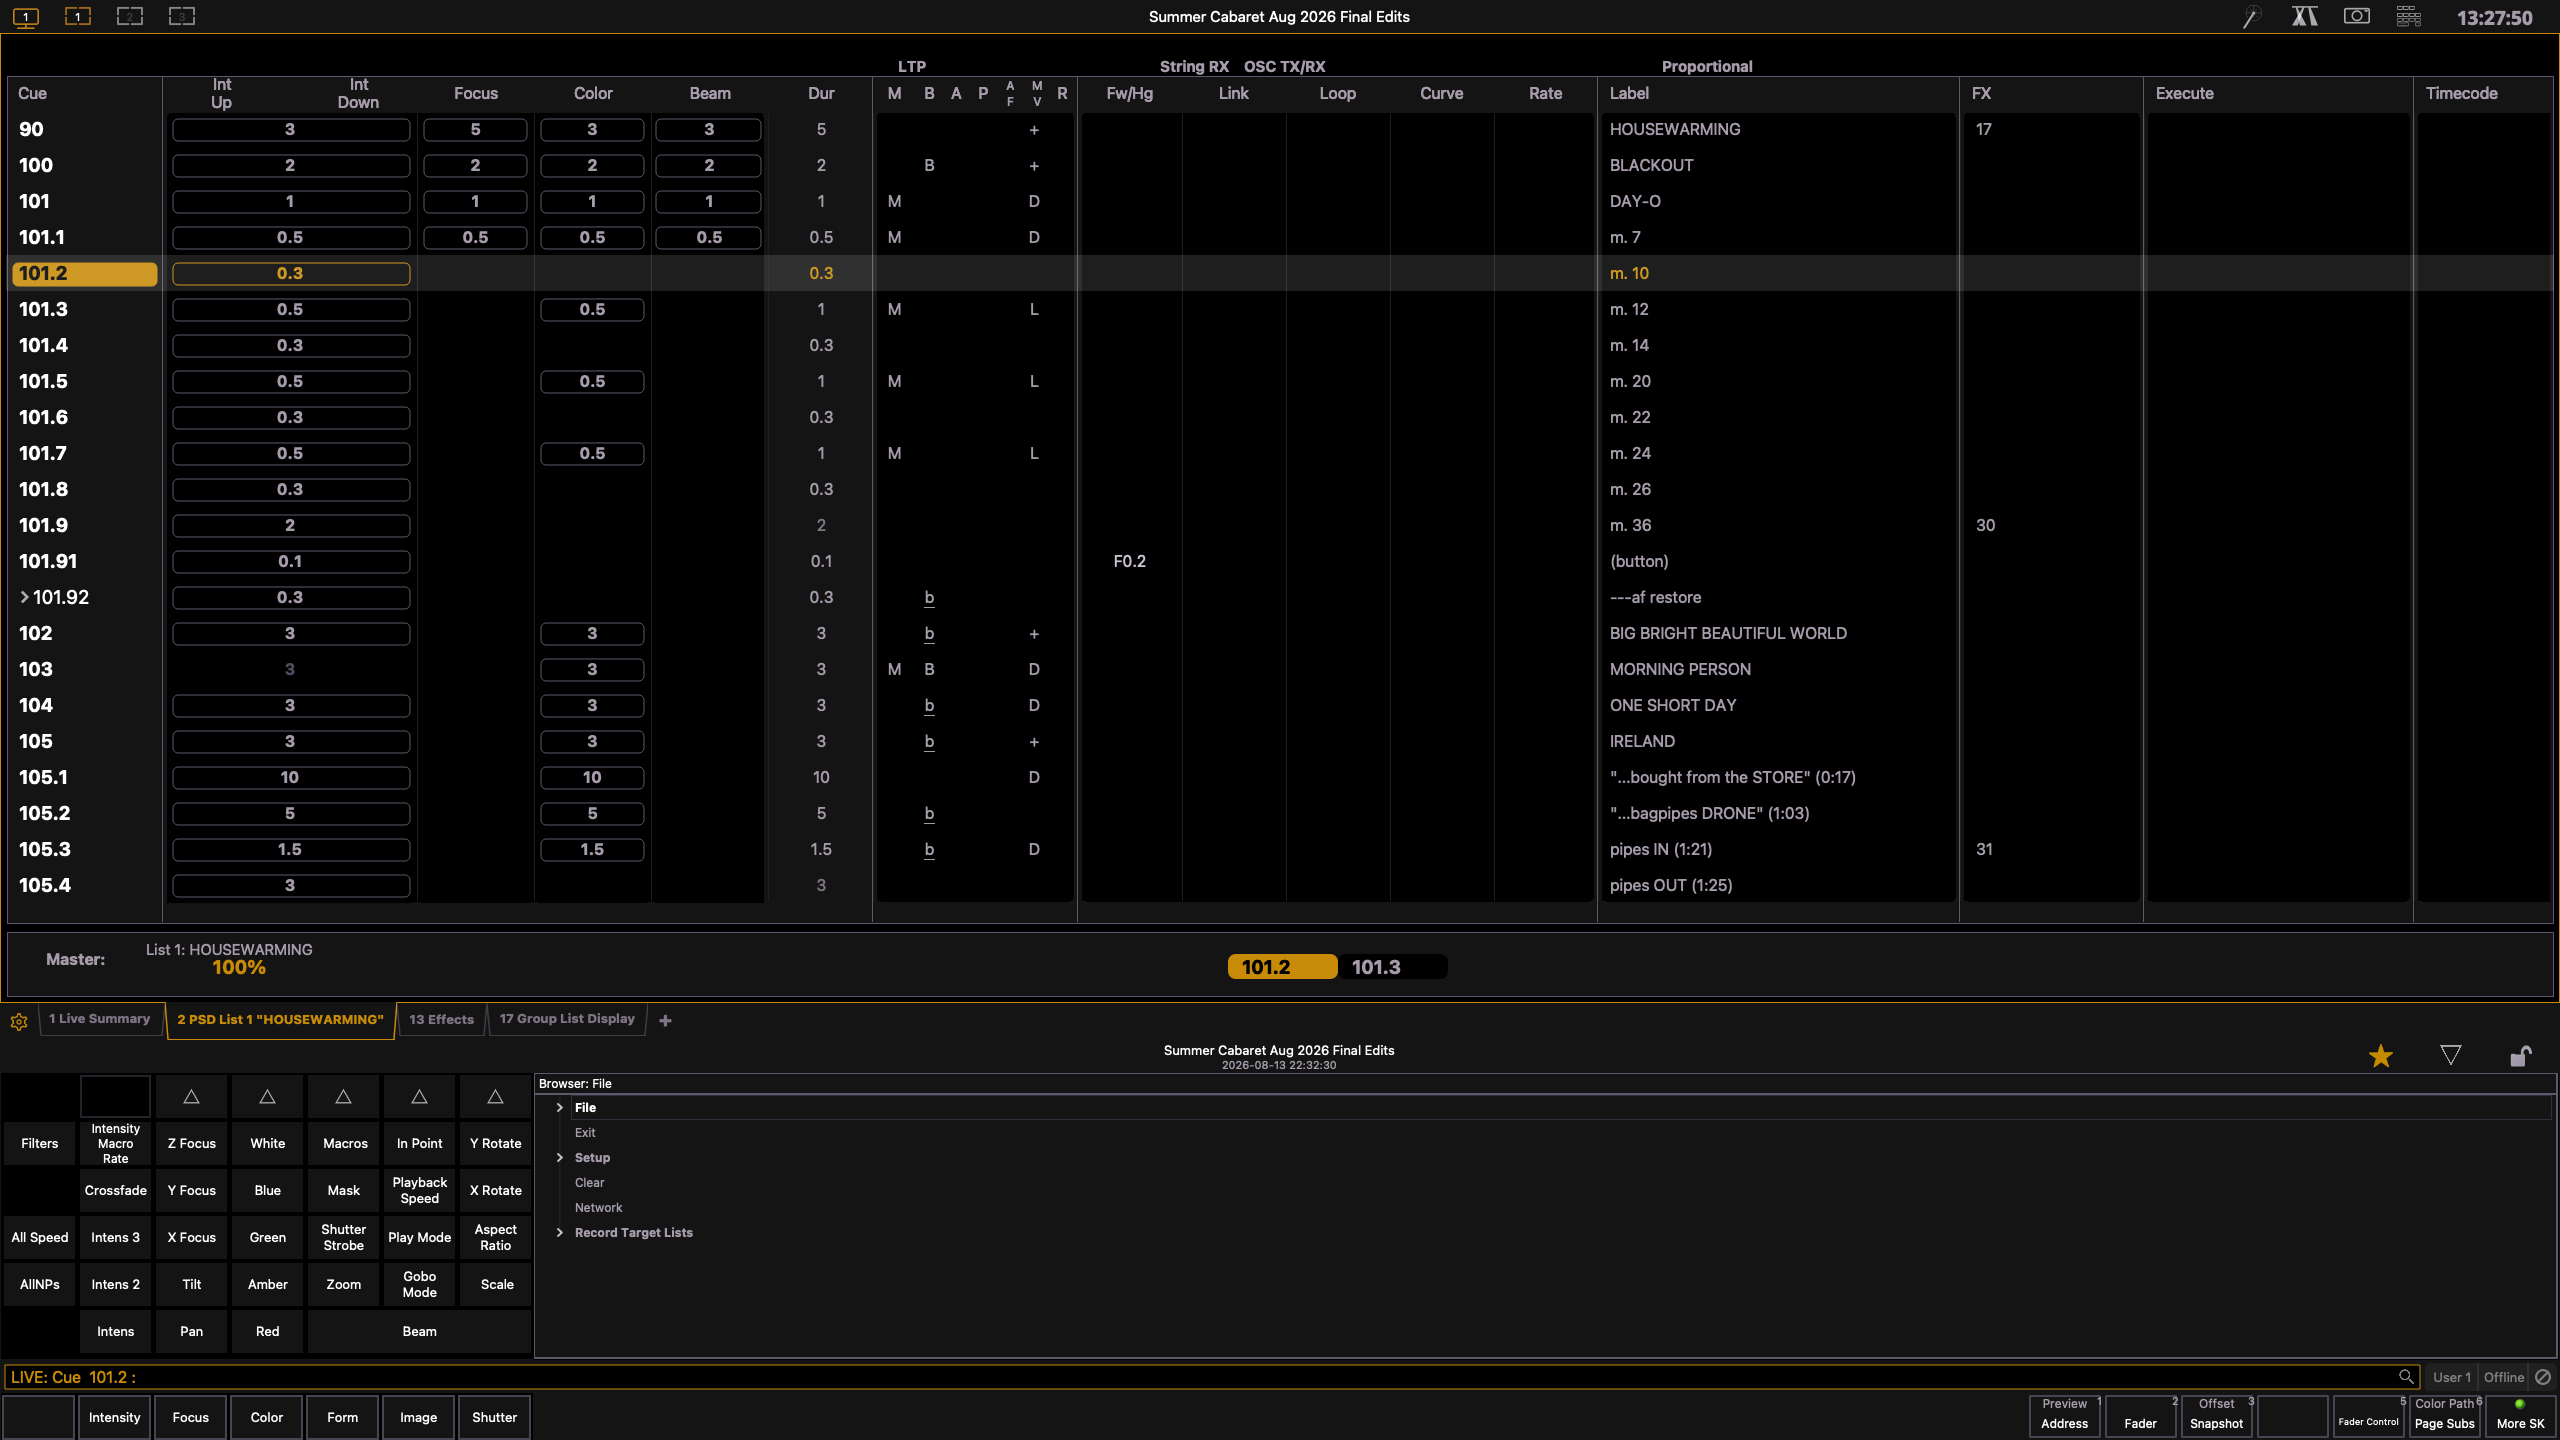Click the triangle icon above Macros
2560x1440 pixels.
(343, 1097)
